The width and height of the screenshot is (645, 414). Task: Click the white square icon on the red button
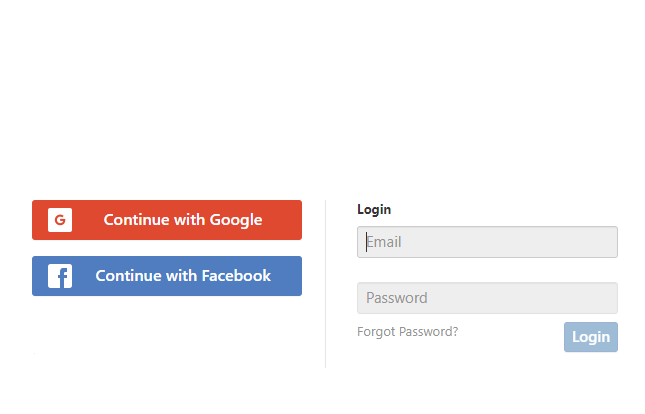click(x=60, y=220)
